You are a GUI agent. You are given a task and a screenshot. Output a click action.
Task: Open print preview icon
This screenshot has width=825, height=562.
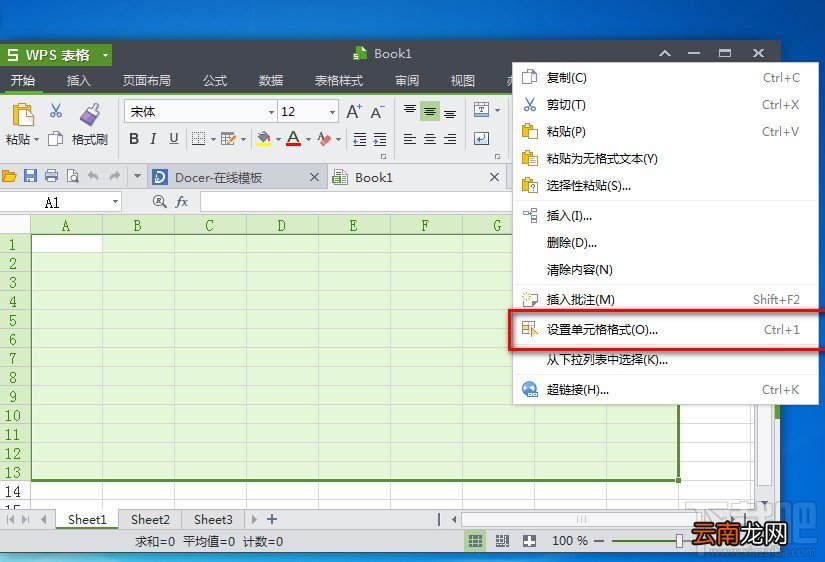[73, 176]
